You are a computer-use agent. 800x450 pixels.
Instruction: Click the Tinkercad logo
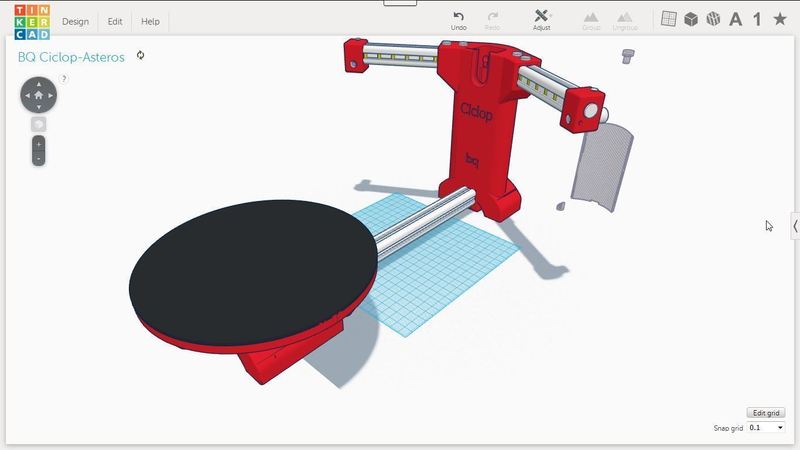[x=32, y=22]
